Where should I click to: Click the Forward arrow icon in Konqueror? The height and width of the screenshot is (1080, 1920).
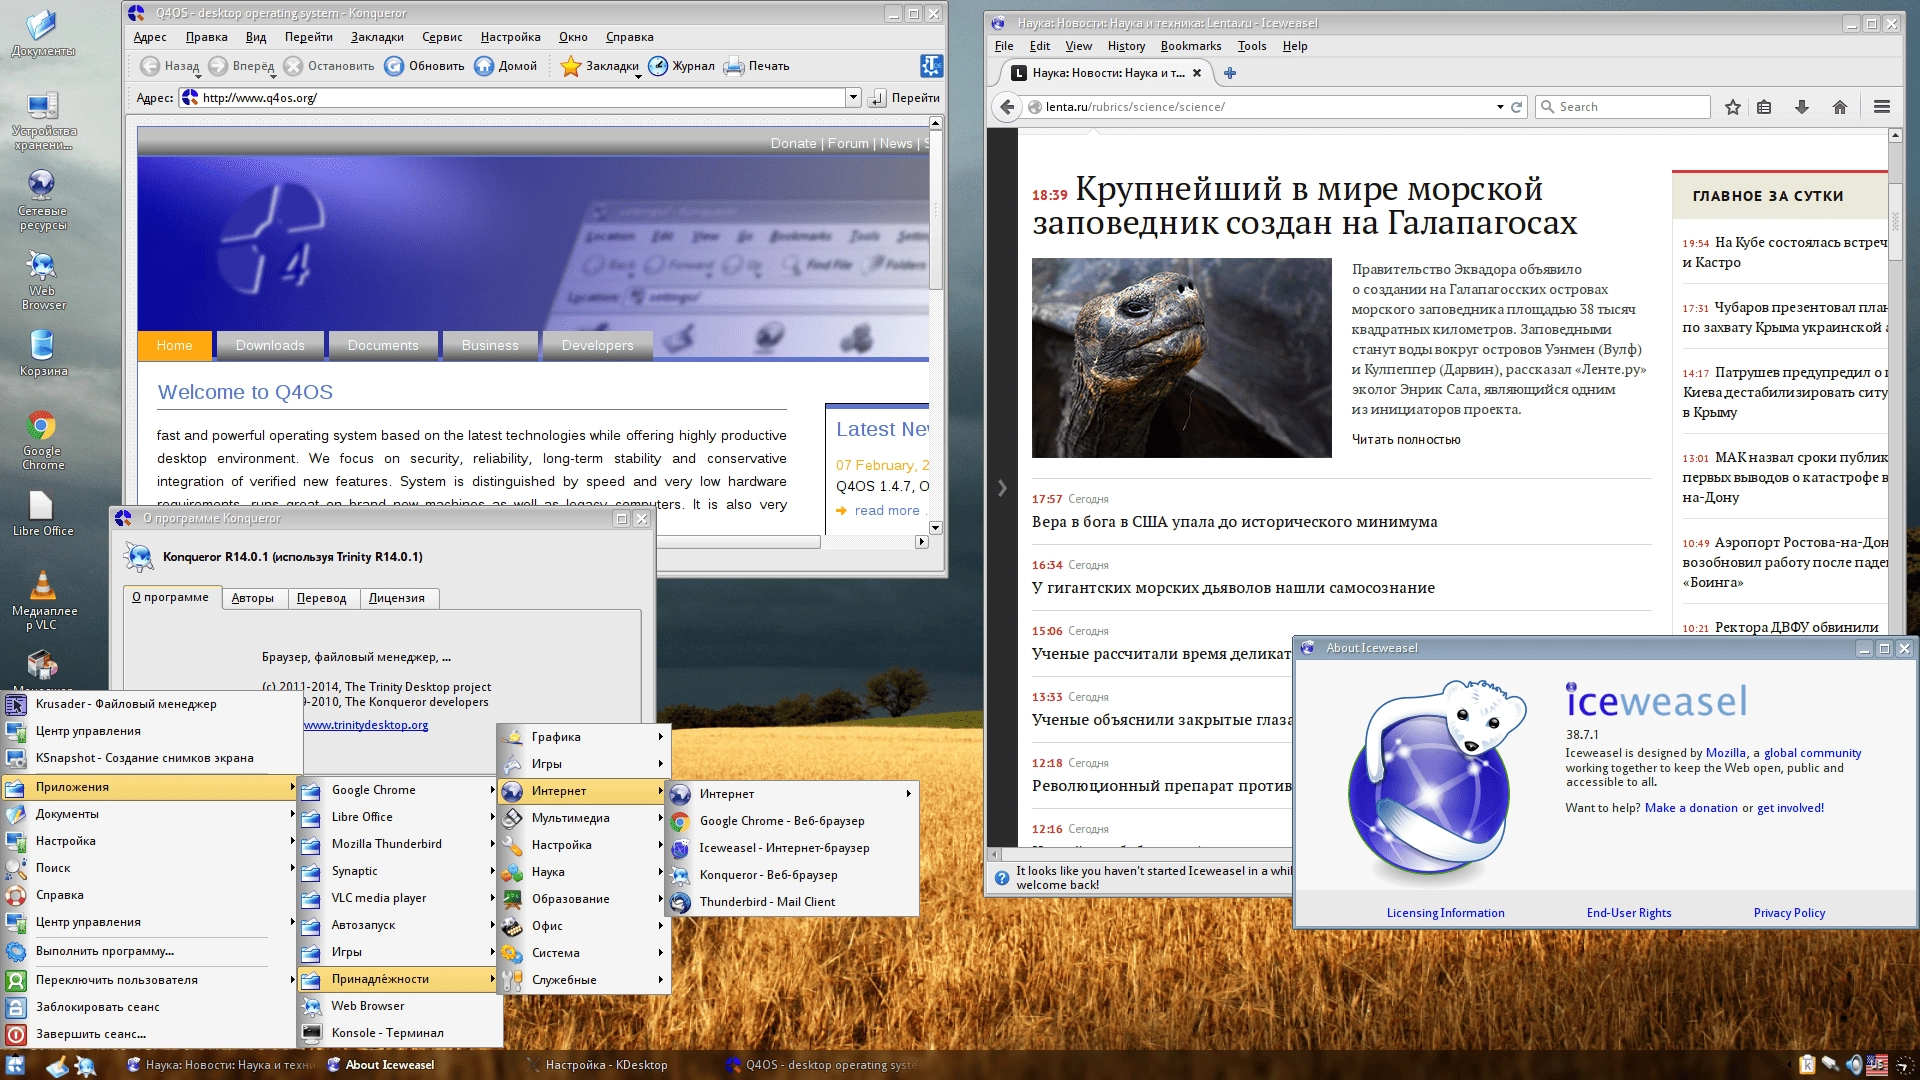pyautogui.click(x=218, y=66)
